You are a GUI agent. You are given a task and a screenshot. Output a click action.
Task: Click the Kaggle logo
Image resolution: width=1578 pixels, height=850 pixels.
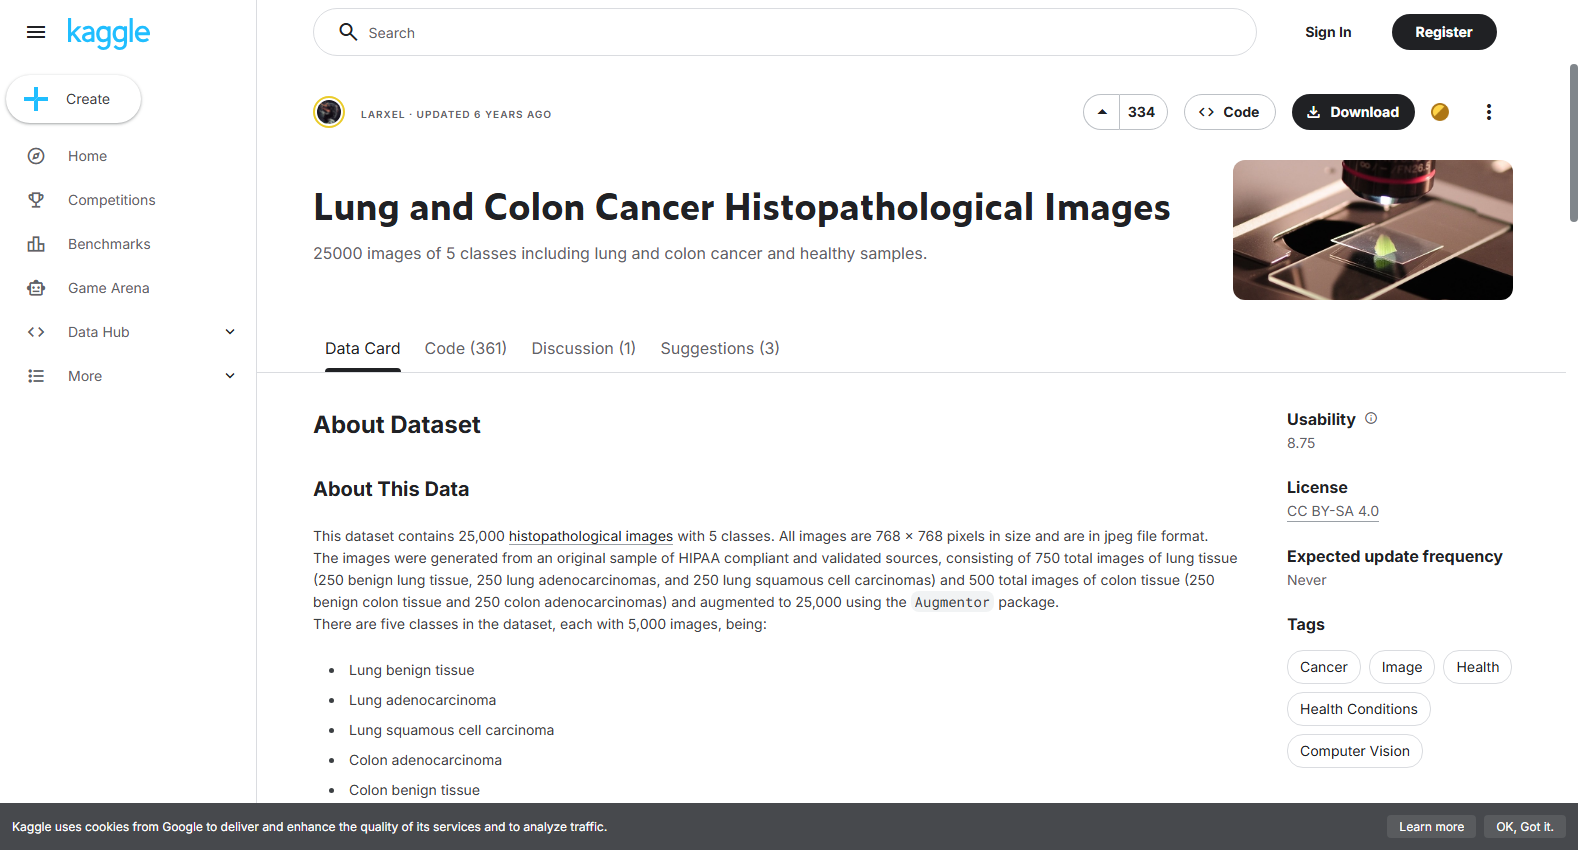point(108,33)
